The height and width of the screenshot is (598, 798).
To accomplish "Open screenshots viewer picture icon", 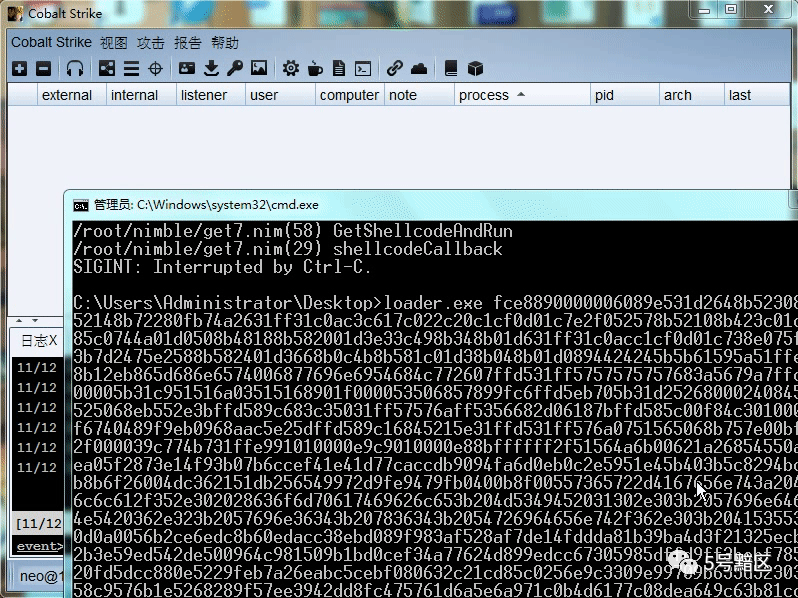I will tap(259, 68).
